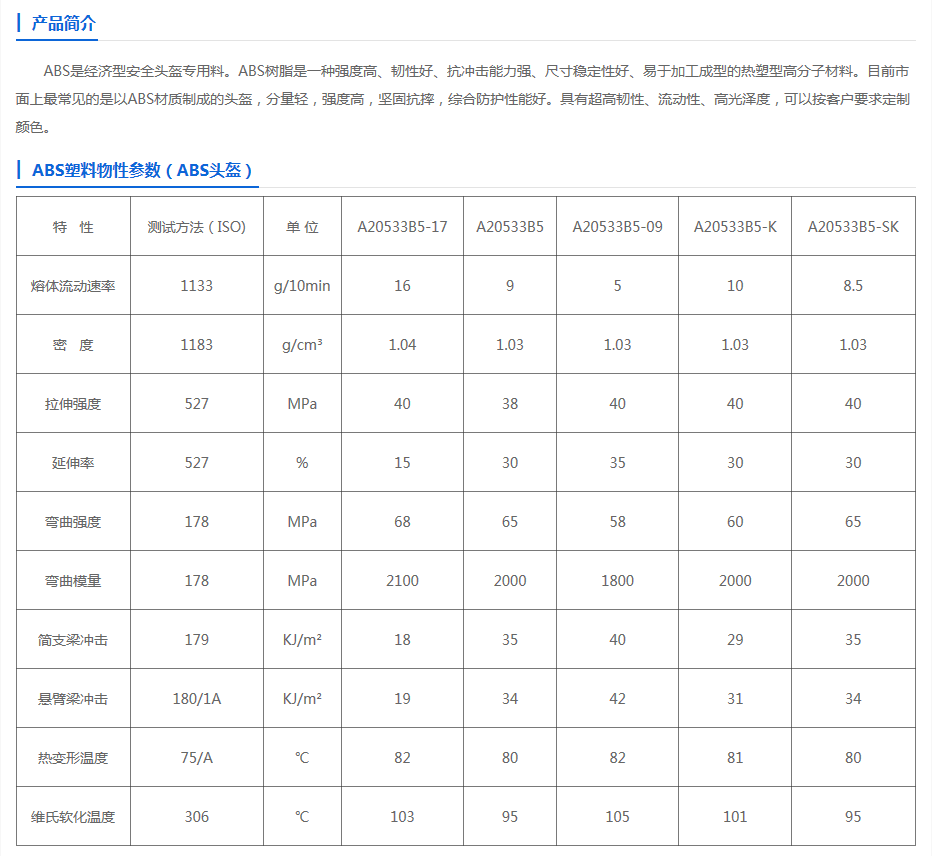
Task: Click the flexural modulus value 1800
Action: (x=618, y=581)
